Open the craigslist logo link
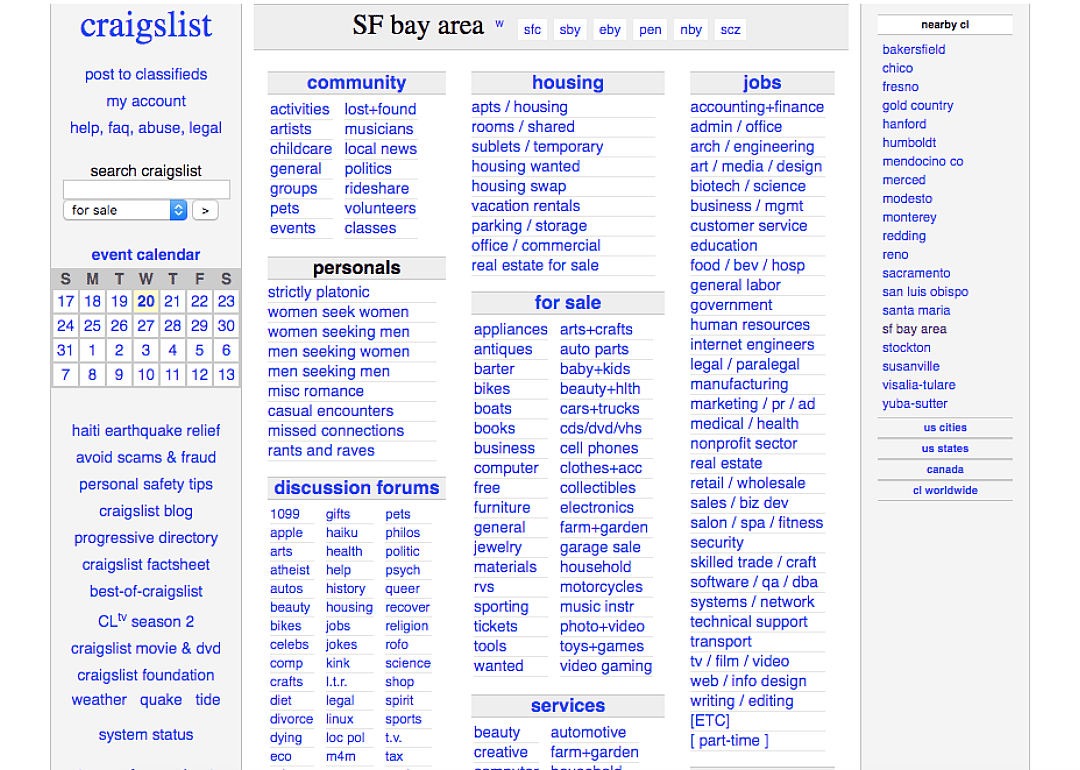Image resolution: width=1080 pixels, height=770 pixels. click(146, 25)
